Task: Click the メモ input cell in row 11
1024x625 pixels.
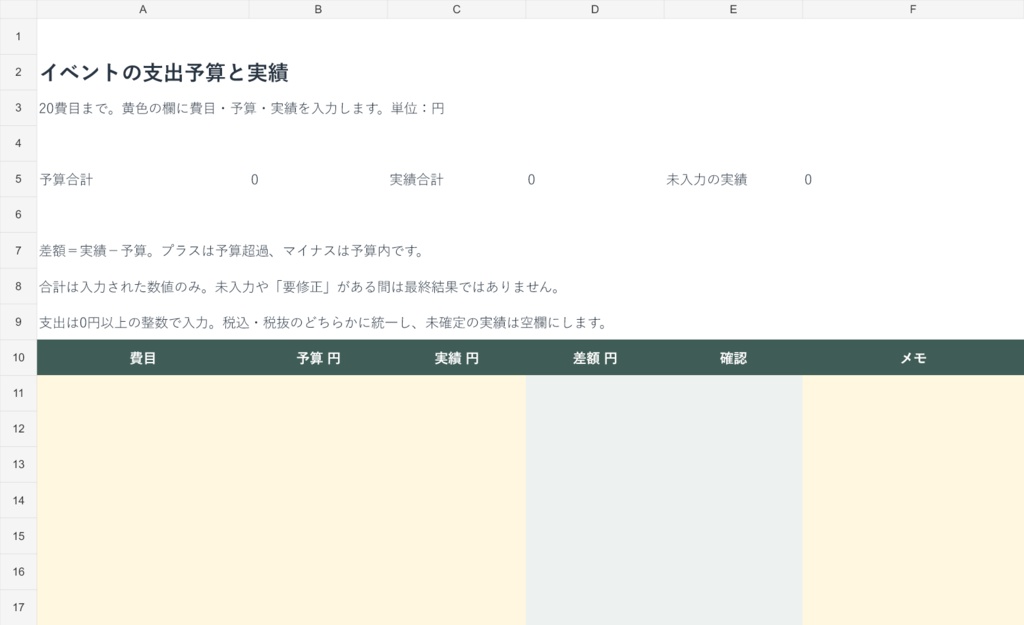Action: 913,393
